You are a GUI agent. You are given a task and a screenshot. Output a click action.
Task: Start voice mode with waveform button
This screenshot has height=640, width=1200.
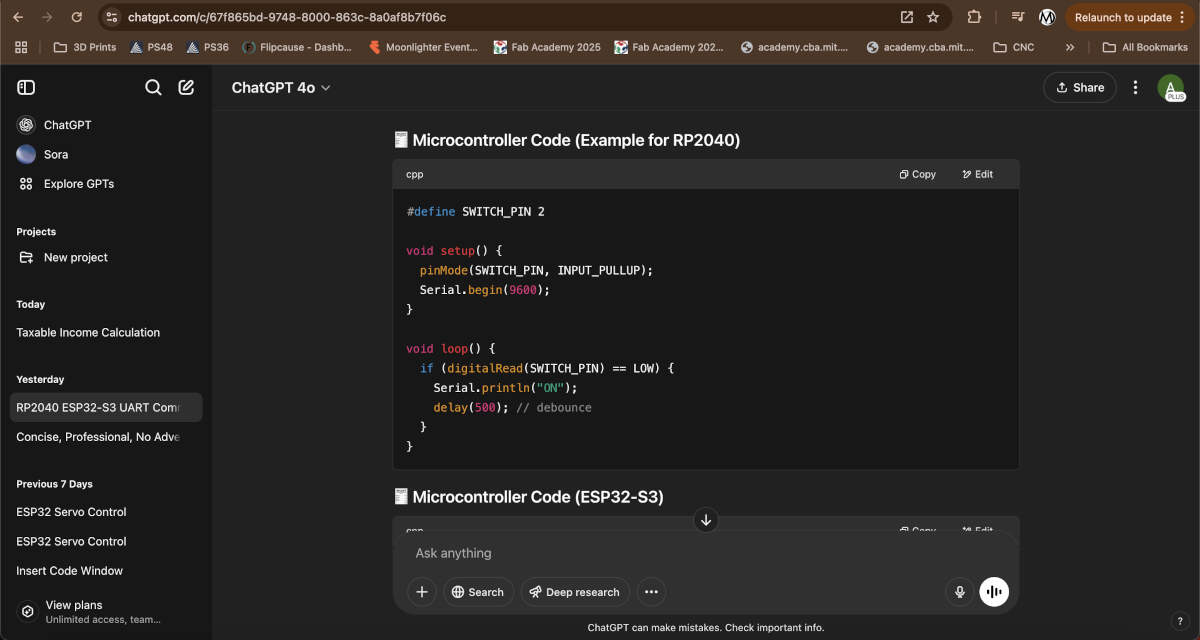click(994, 592)
